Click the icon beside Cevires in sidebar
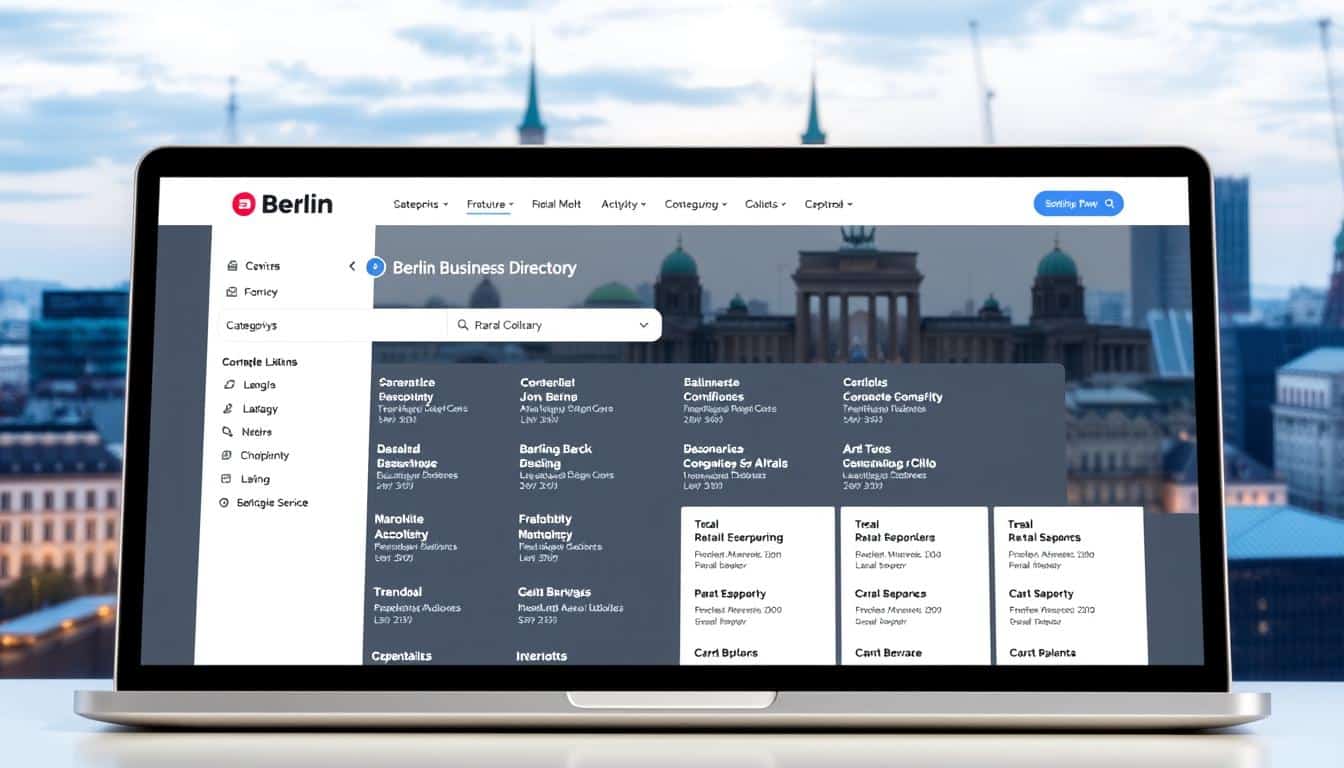The width and height of the screenshot is (1344, 768). click(231, 266)
